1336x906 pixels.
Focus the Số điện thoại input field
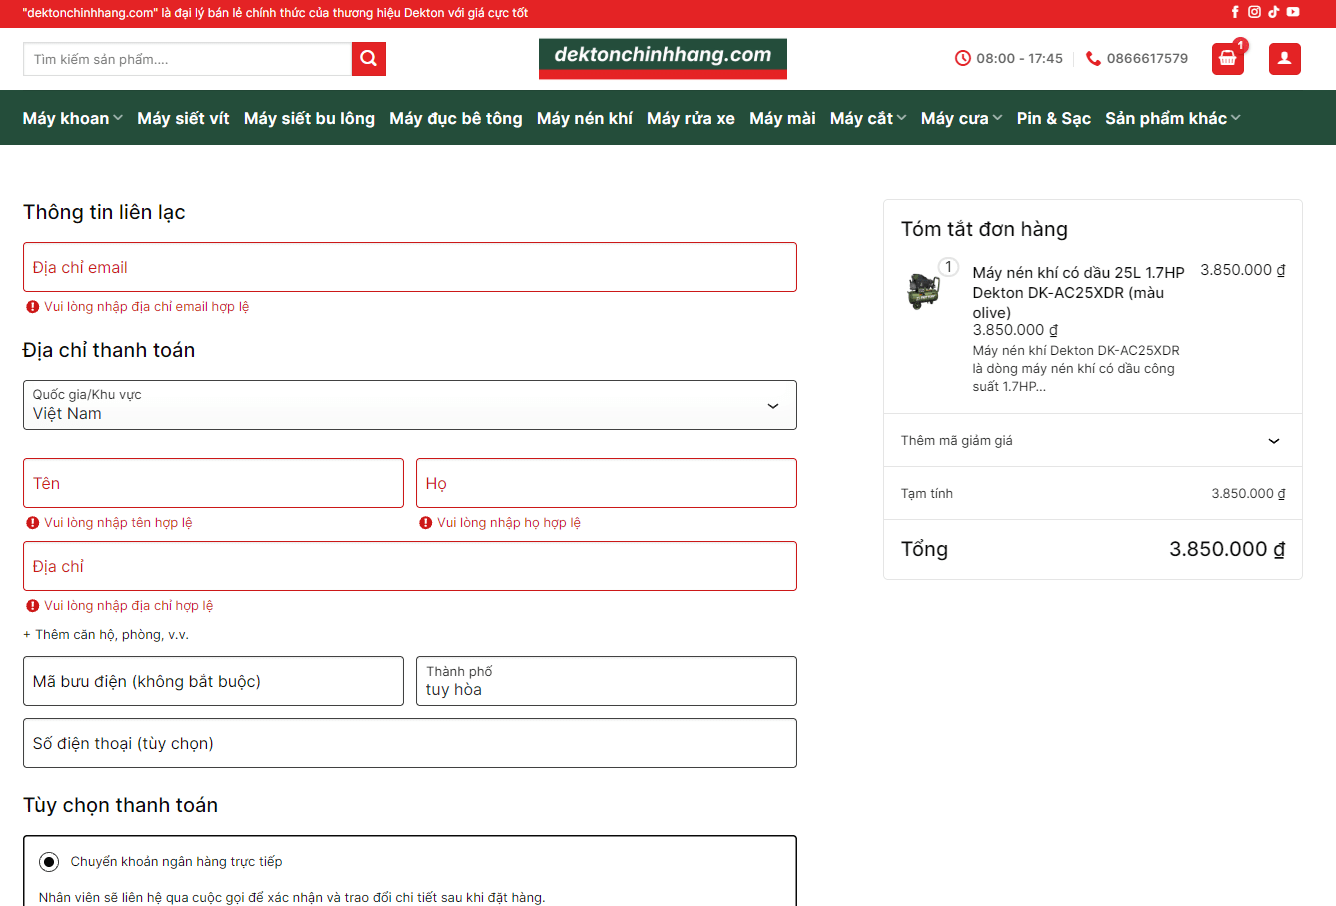pos(409,743)
